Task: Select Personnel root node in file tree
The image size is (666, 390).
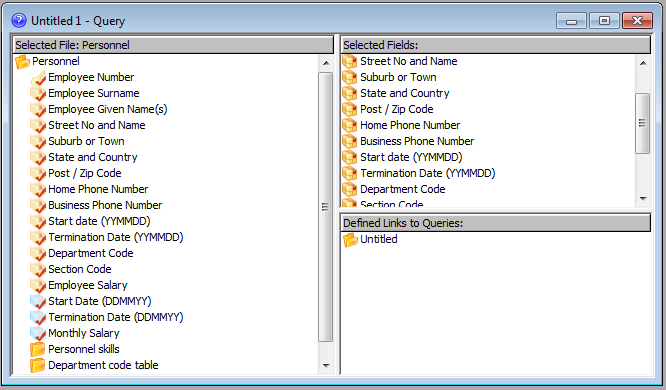Action: [x=56, y=62]
